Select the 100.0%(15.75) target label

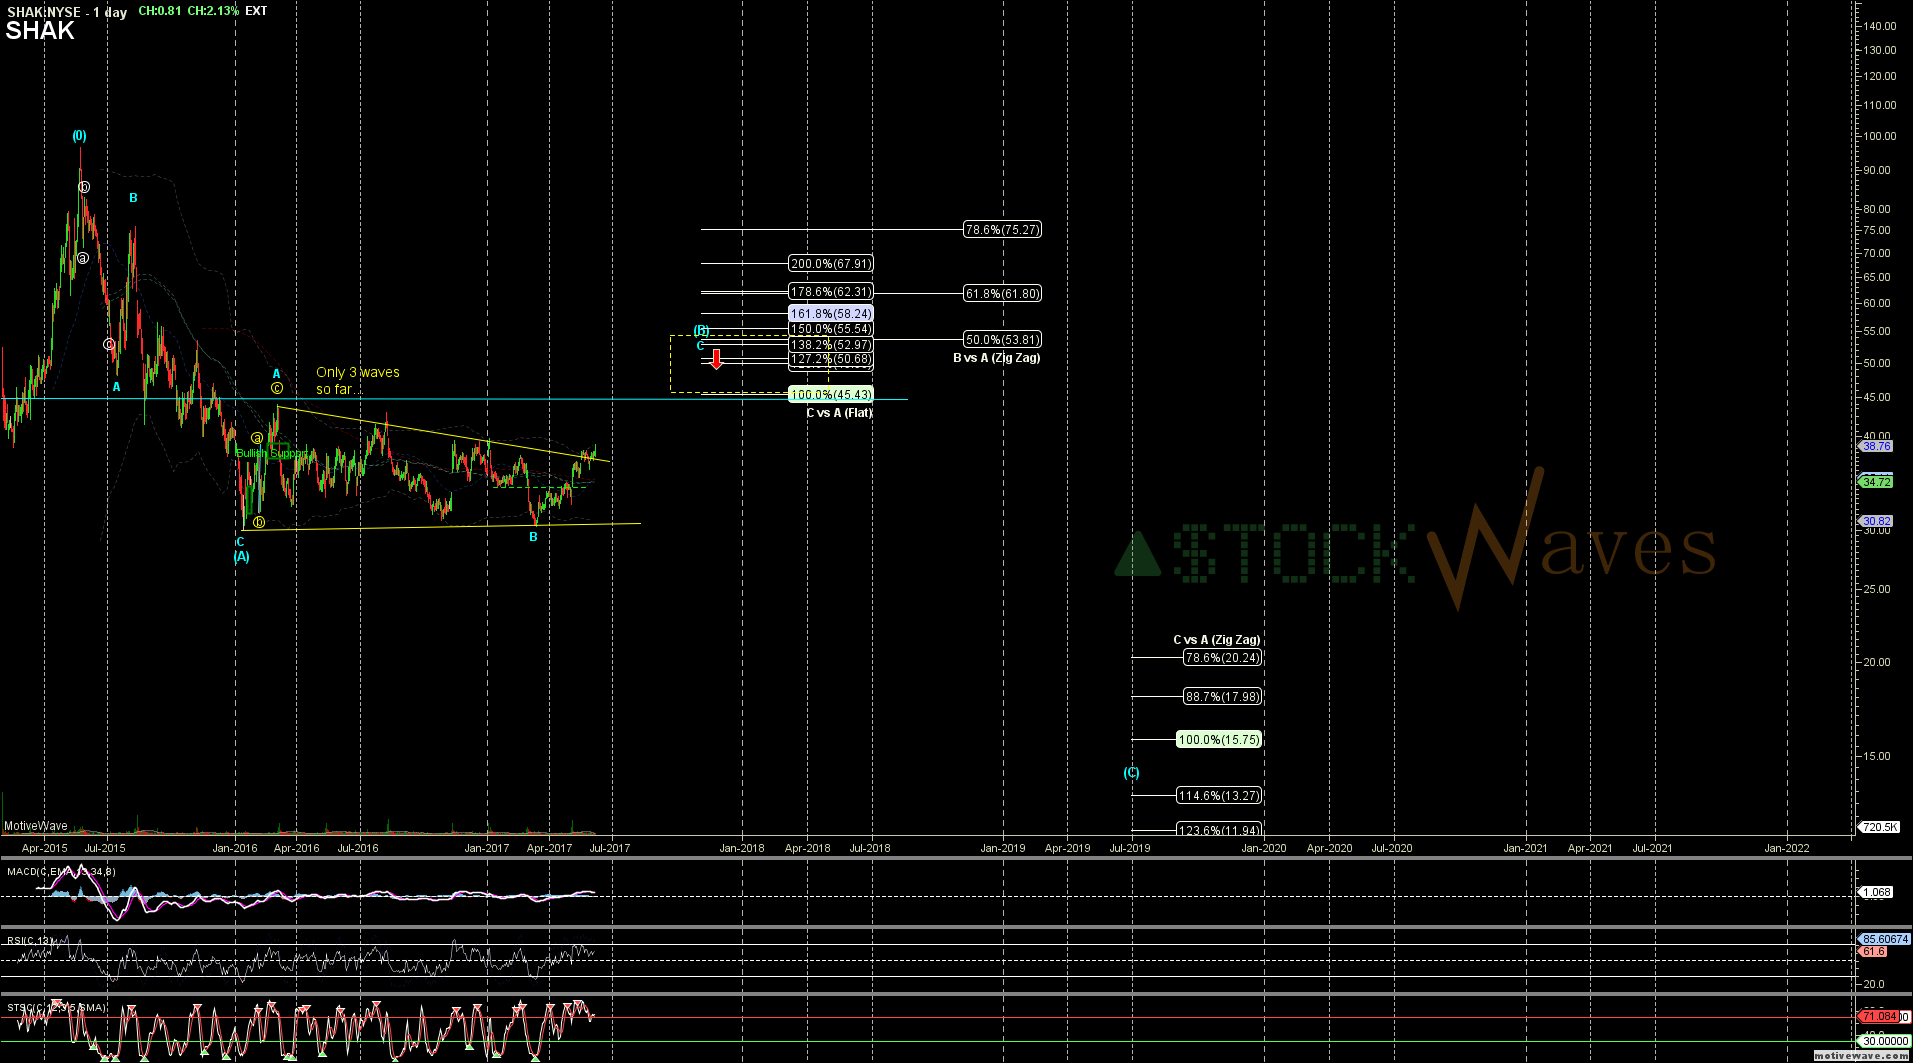[1219, 740]
